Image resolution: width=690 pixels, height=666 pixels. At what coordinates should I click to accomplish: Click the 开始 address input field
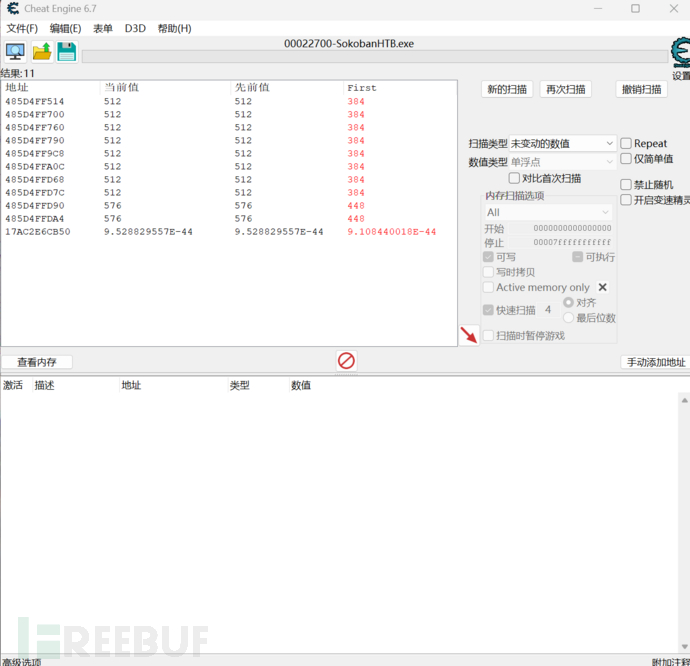(x=561, y=228)
